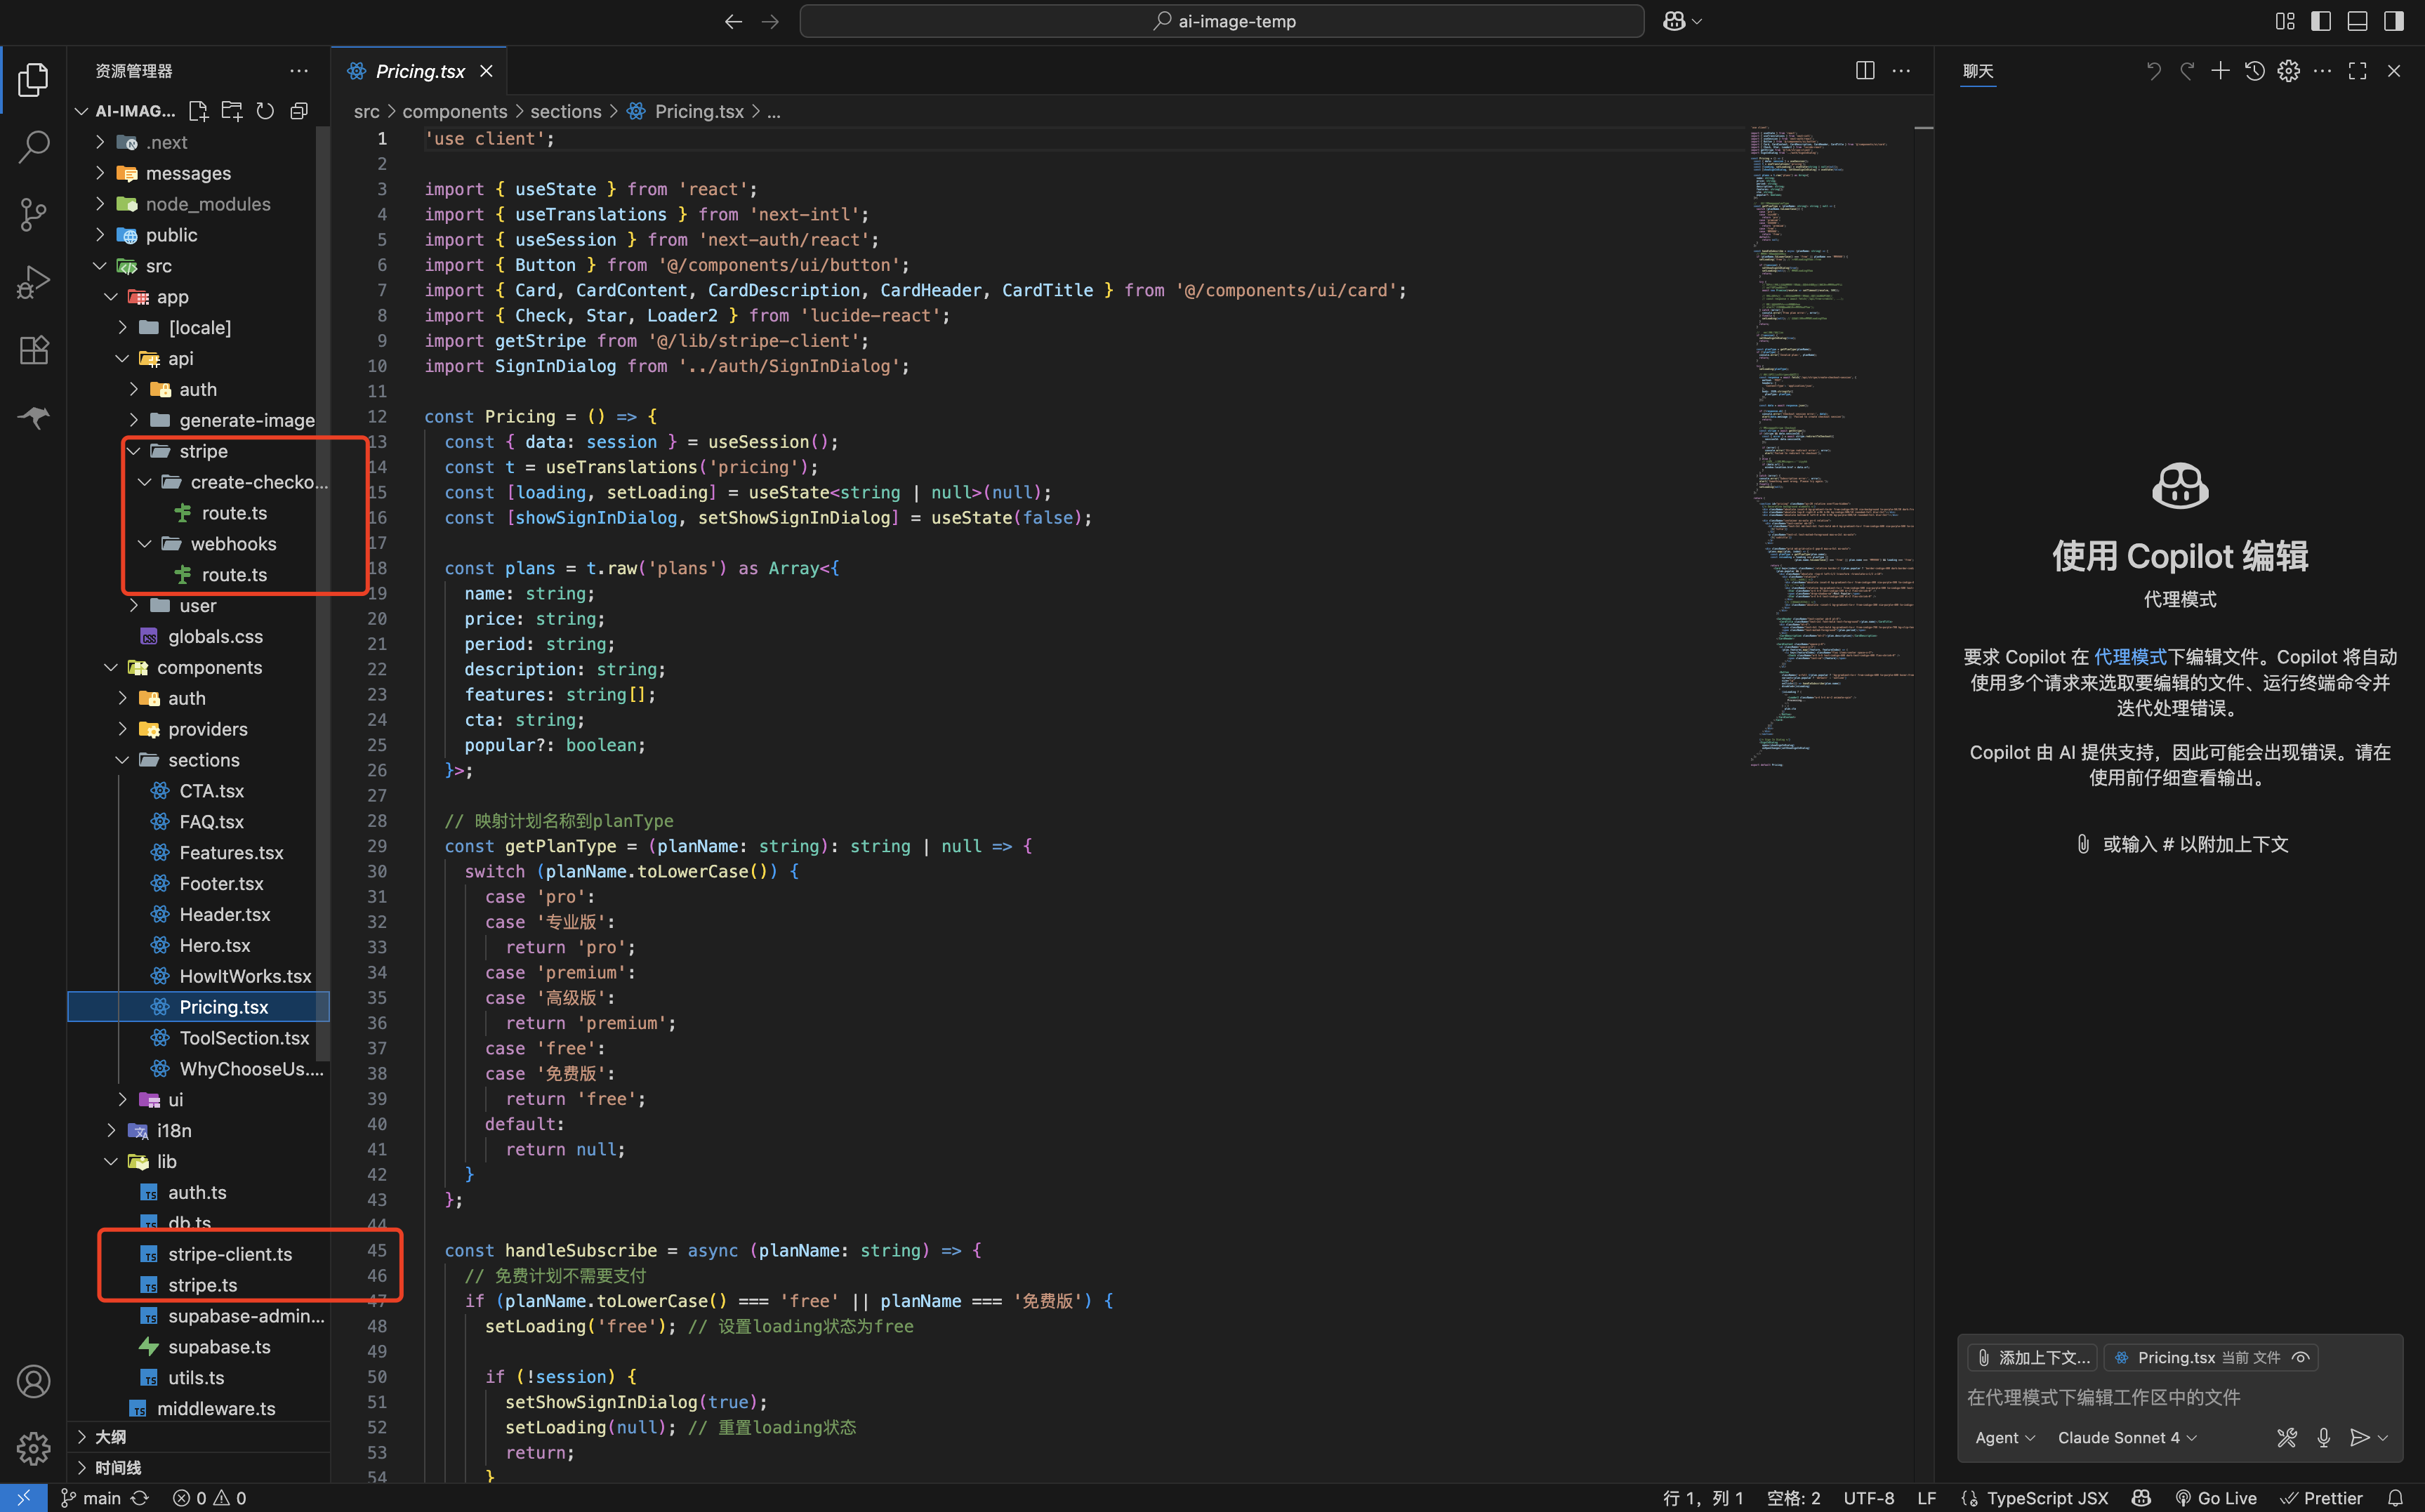Go back in navigation history
Image resolution: width=2425 pixels, height=1512 pixels.
pos(733,21)
